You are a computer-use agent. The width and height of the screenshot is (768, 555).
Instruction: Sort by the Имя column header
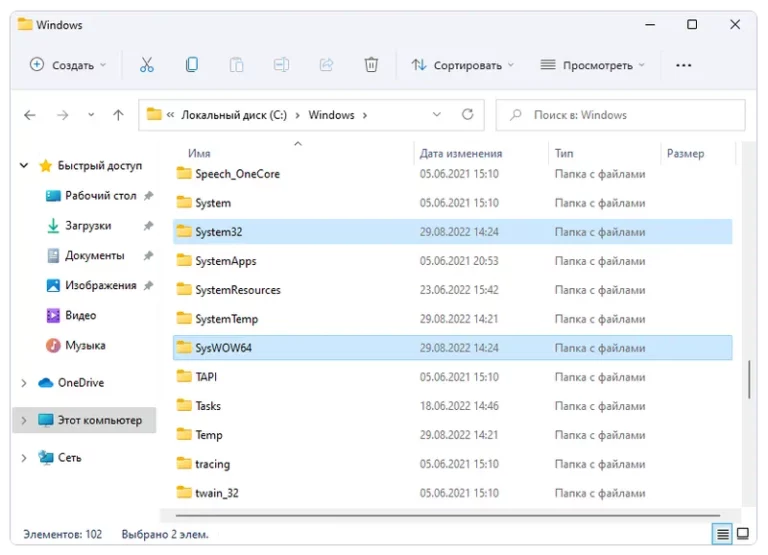click(199, 153)
